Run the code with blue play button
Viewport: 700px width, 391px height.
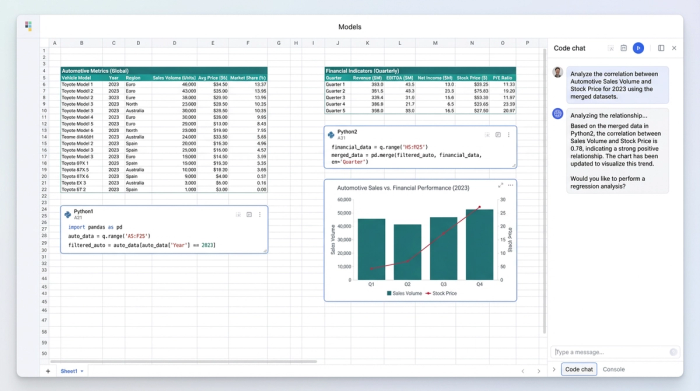click(638, 48)
